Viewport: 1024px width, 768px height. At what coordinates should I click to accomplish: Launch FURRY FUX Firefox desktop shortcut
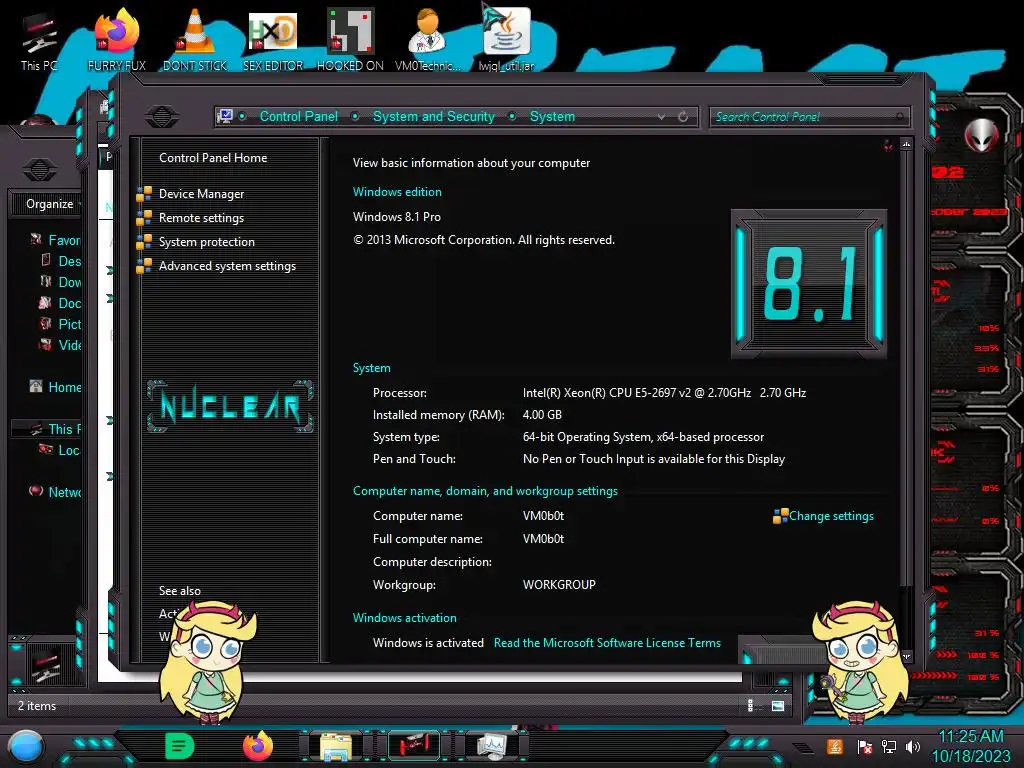point(117,40)
